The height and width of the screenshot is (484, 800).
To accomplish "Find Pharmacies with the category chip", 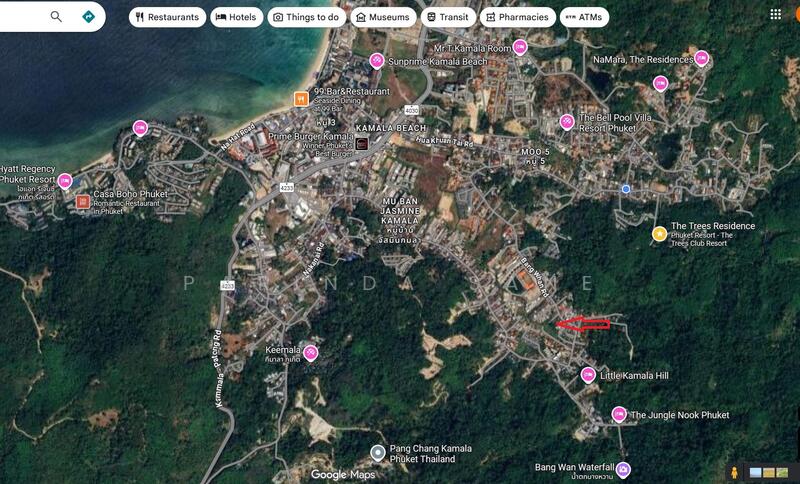I will click(517, 17).
